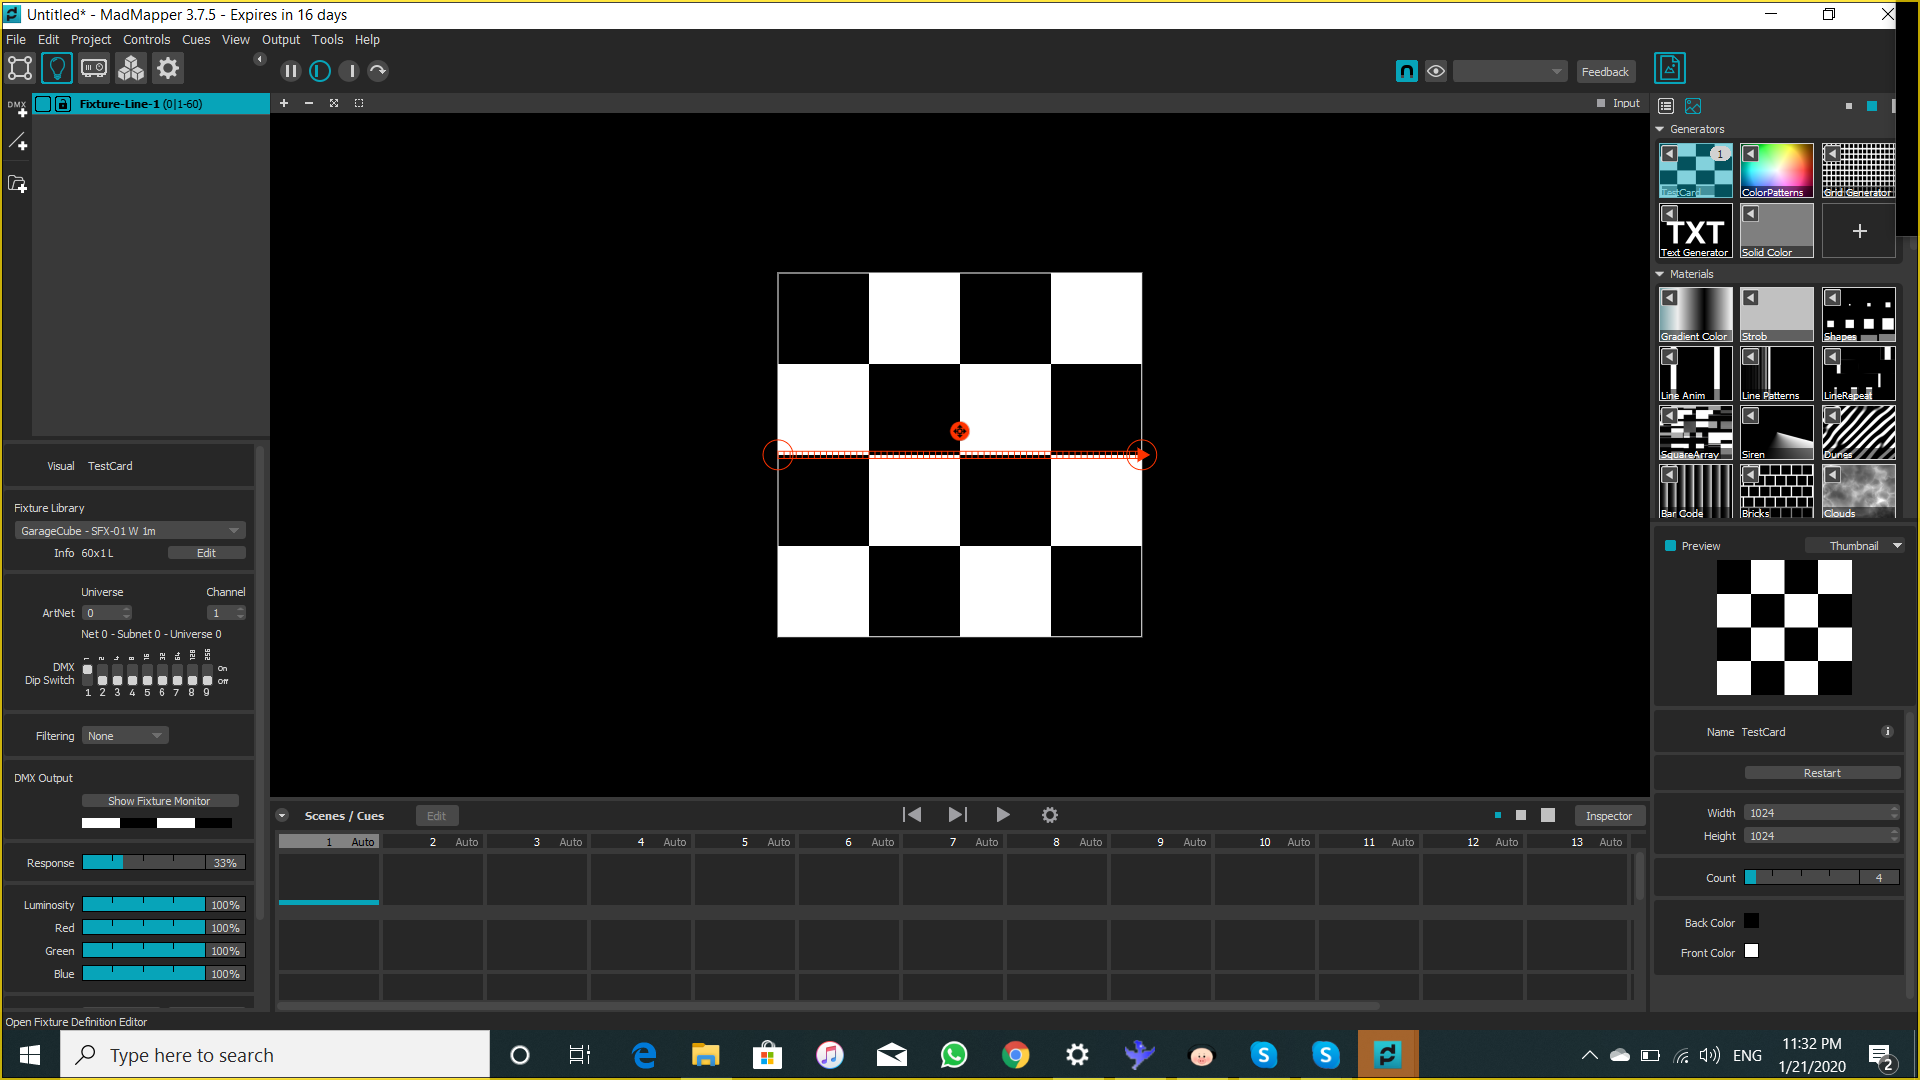Click Show Fixture Monitor button
Viewport: 1920px width, 1080px height.
pyautogui.click(x=158, y=800)
